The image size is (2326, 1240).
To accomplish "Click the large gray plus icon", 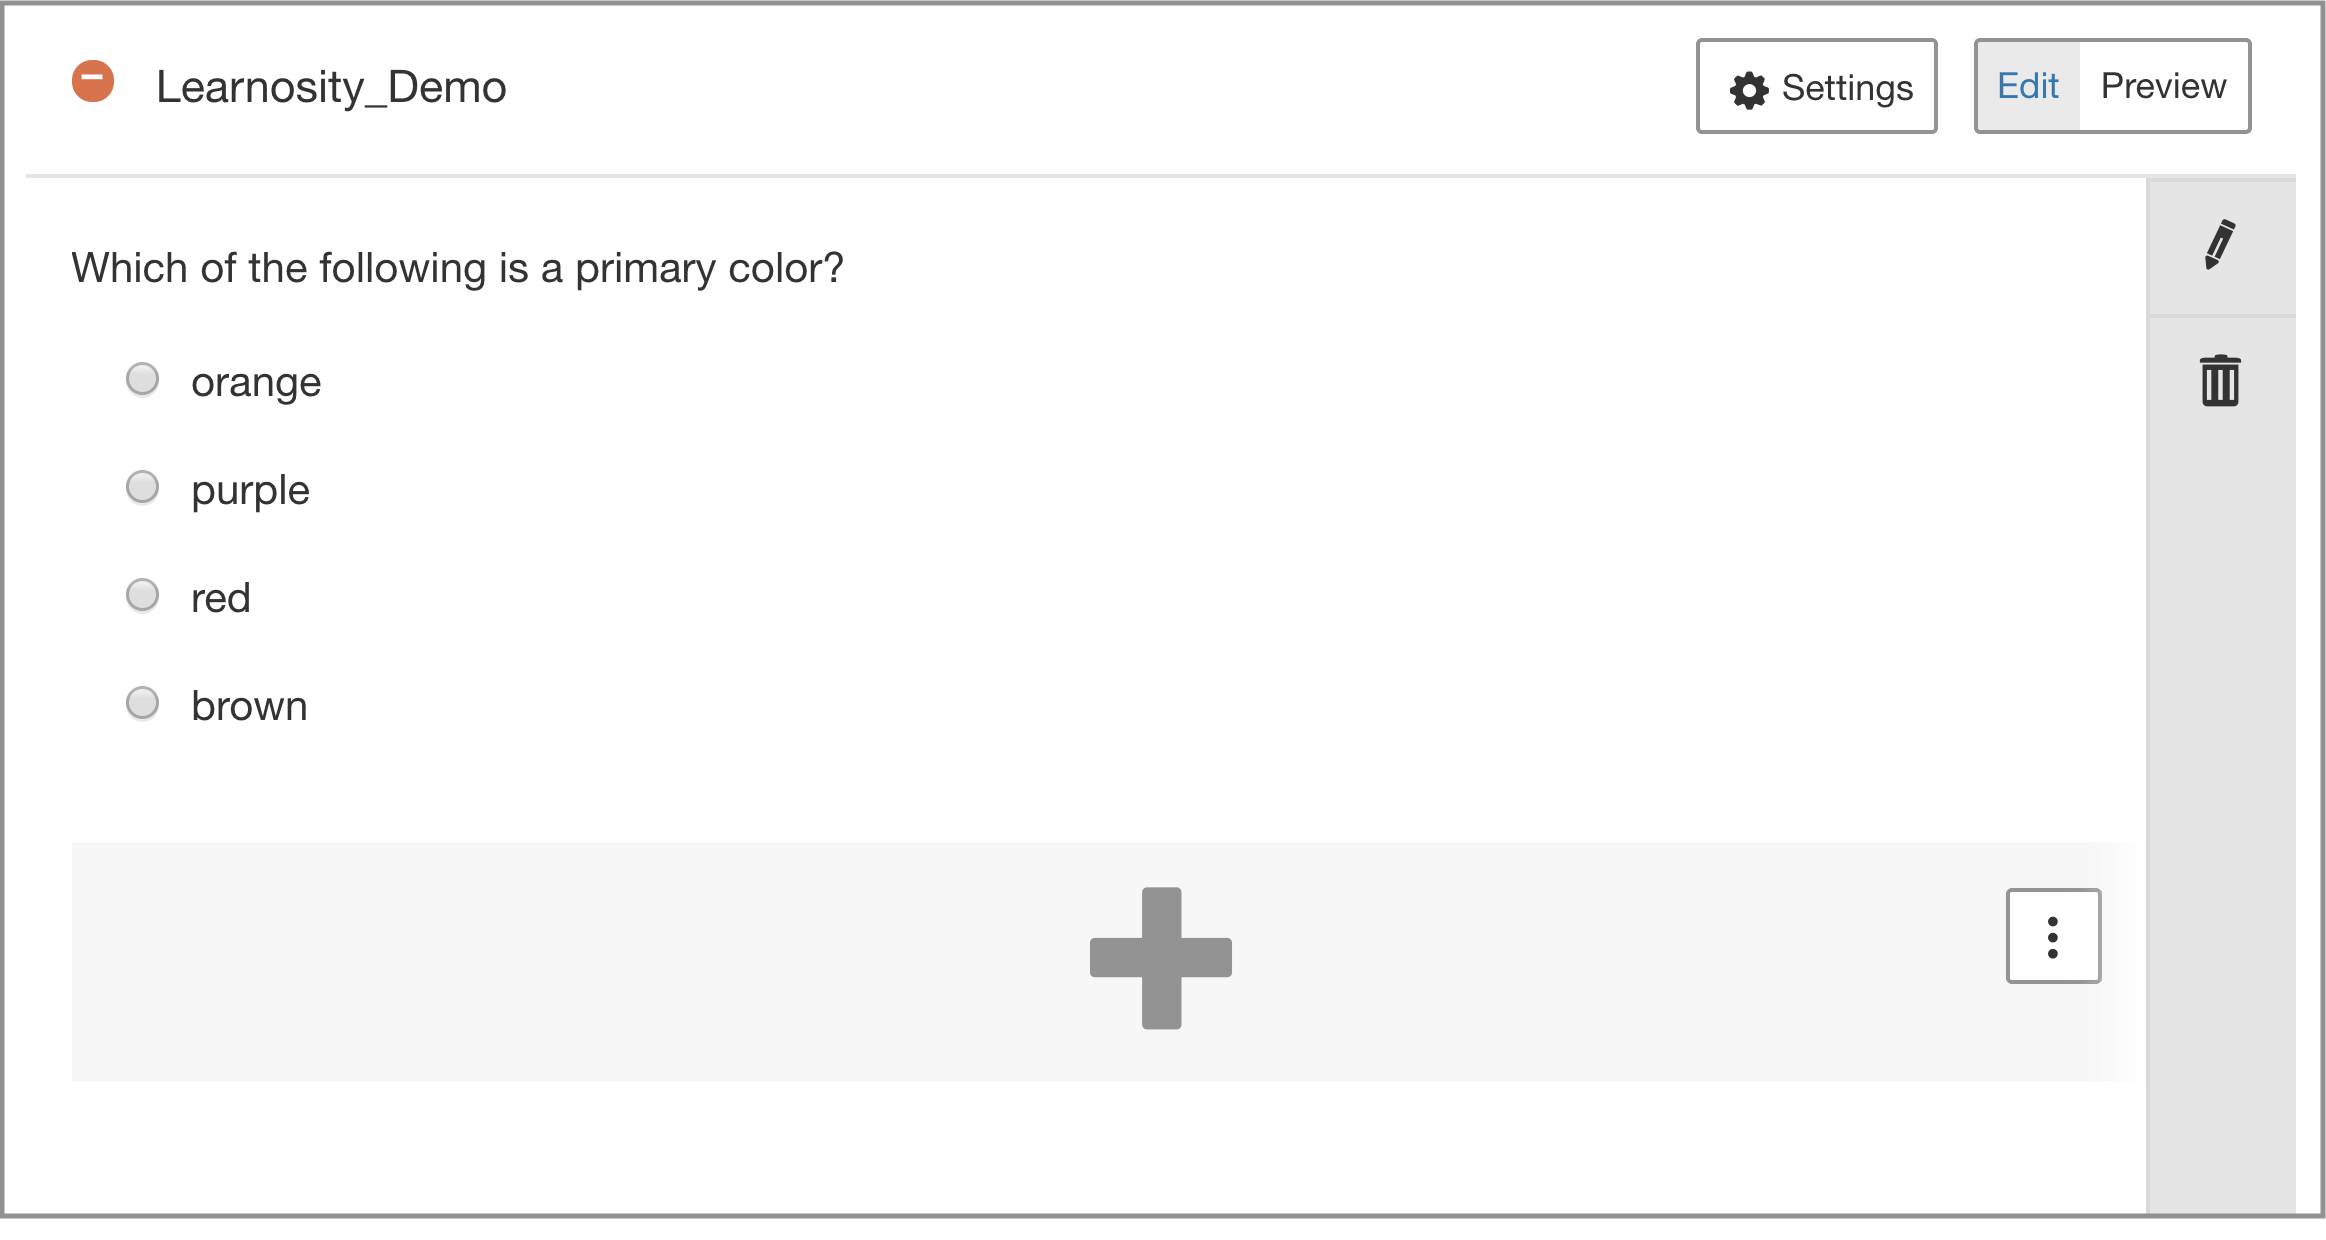I will click(1161, 958).
